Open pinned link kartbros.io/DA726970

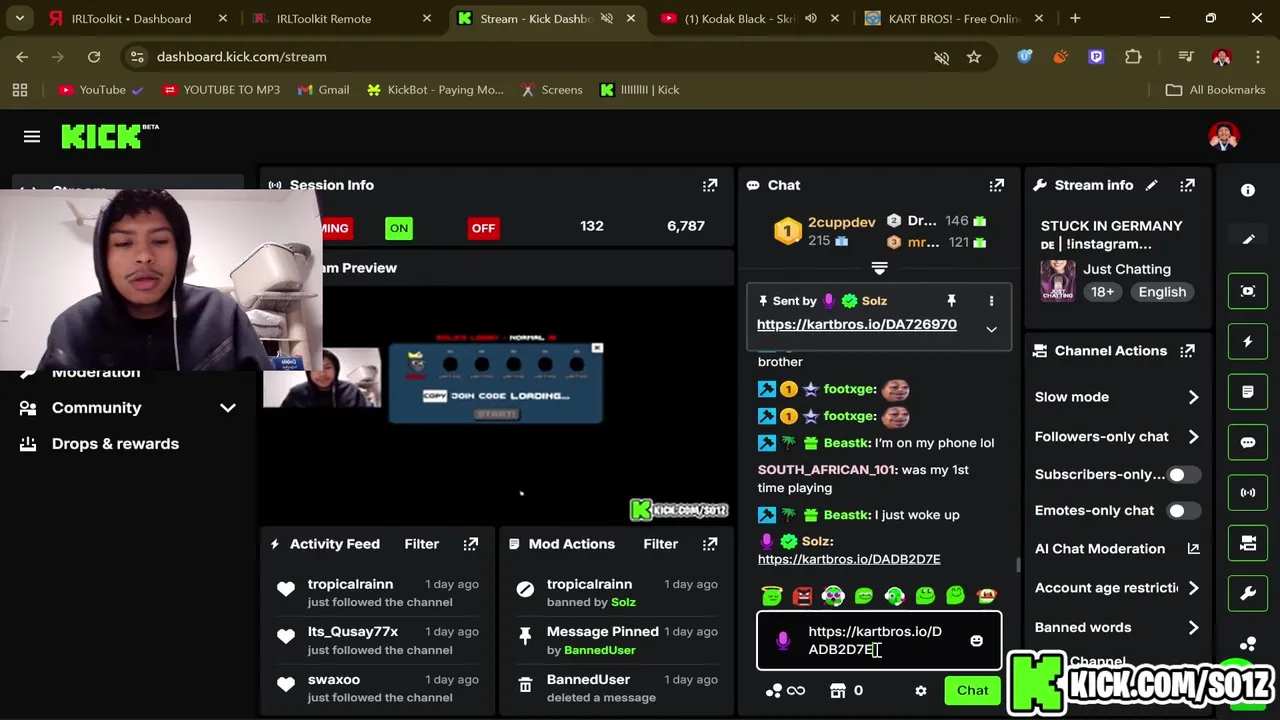(x=857, y=325)
